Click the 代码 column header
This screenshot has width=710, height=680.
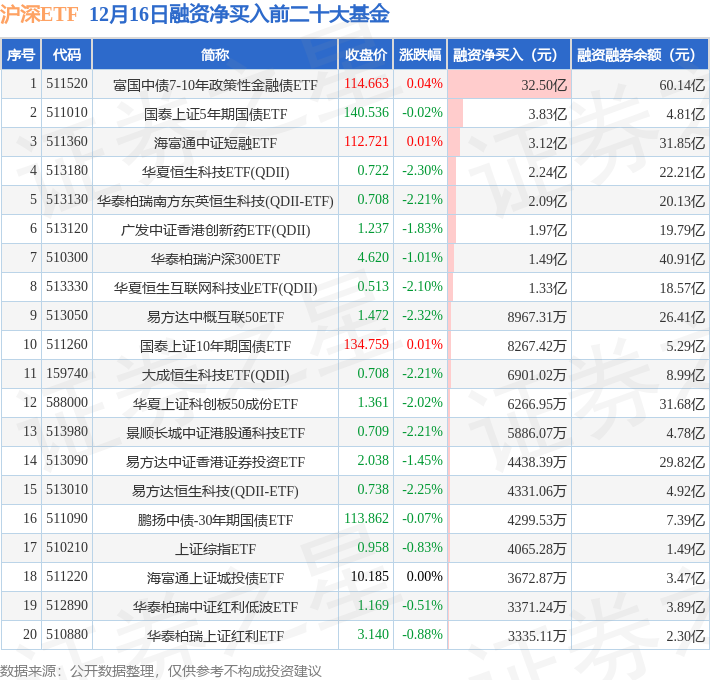click(x=67, y=55)
